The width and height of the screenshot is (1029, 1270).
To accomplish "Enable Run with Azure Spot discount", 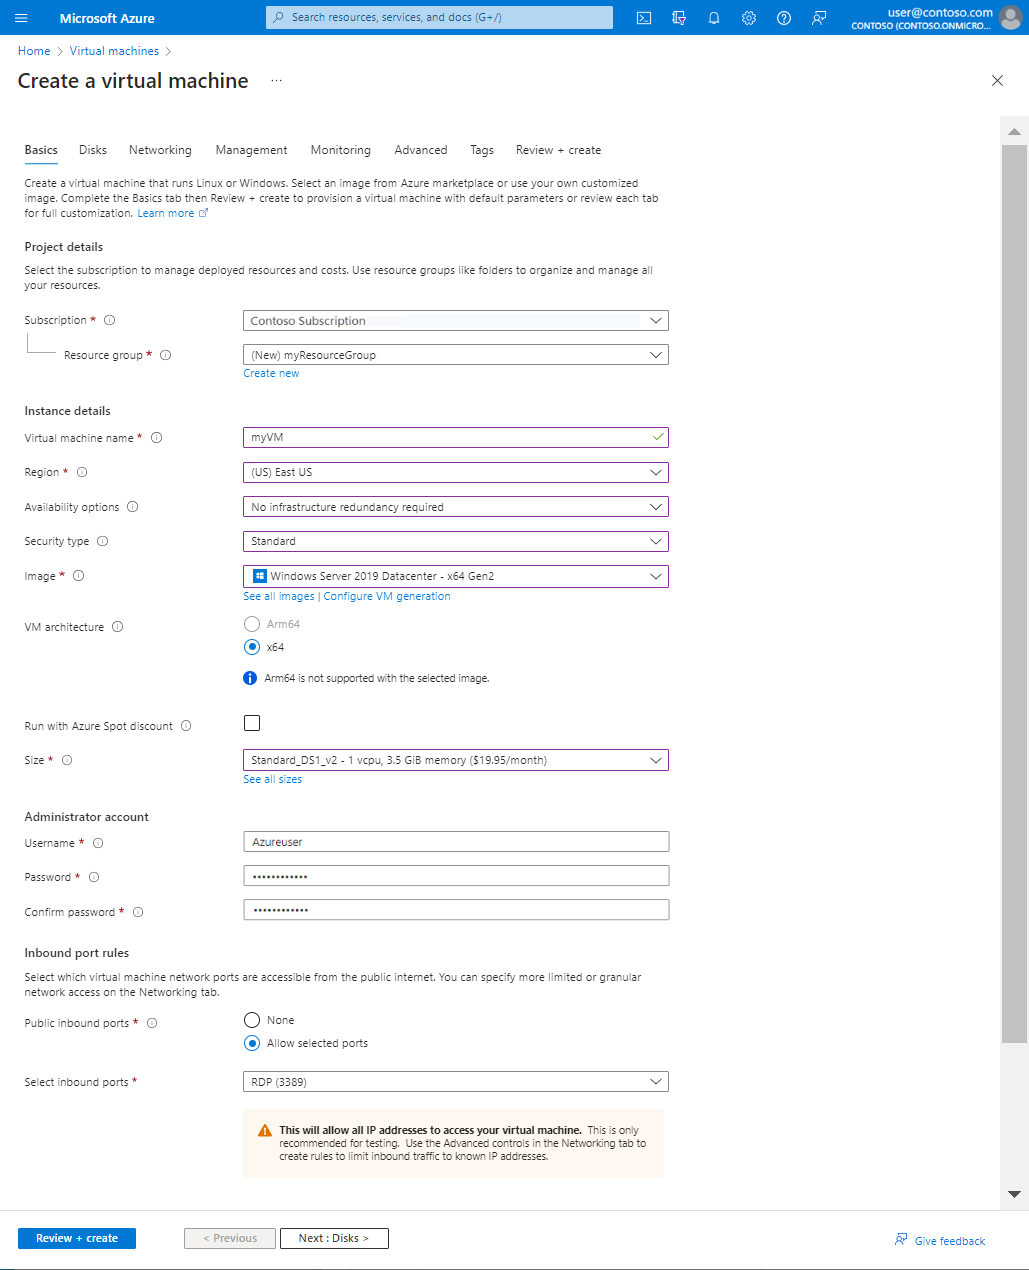I will (252, 723).
